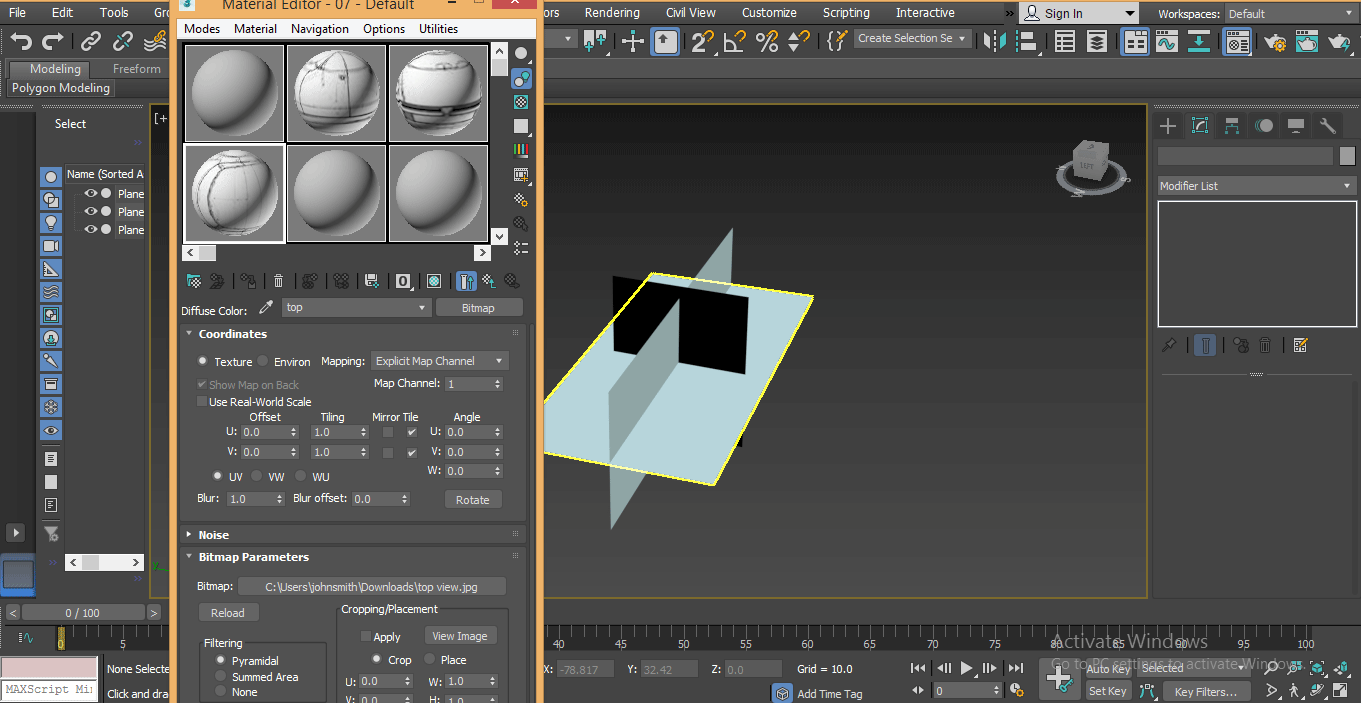The height and width of the screenshot is (703, 1361).
Task: Click the Undo arrow icon
Action: click(x=21, y=41)
